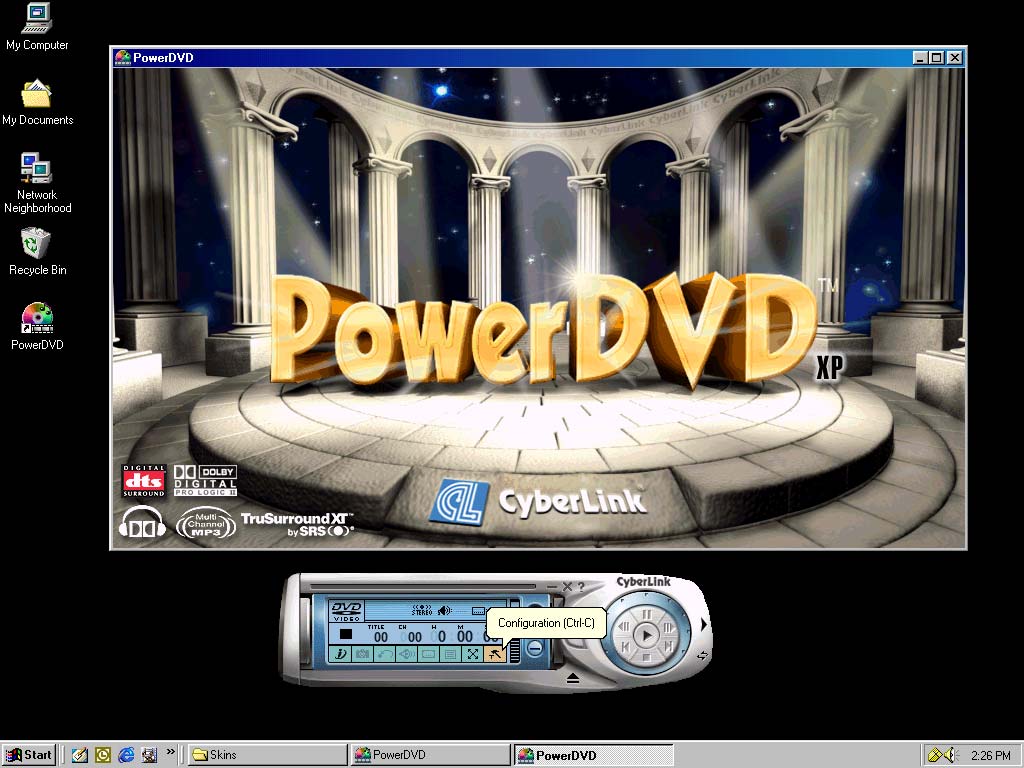The image size is (1024, 768).
Task: Click the fourth Quick Launch icon before chevron
Action: pos(150,755)
